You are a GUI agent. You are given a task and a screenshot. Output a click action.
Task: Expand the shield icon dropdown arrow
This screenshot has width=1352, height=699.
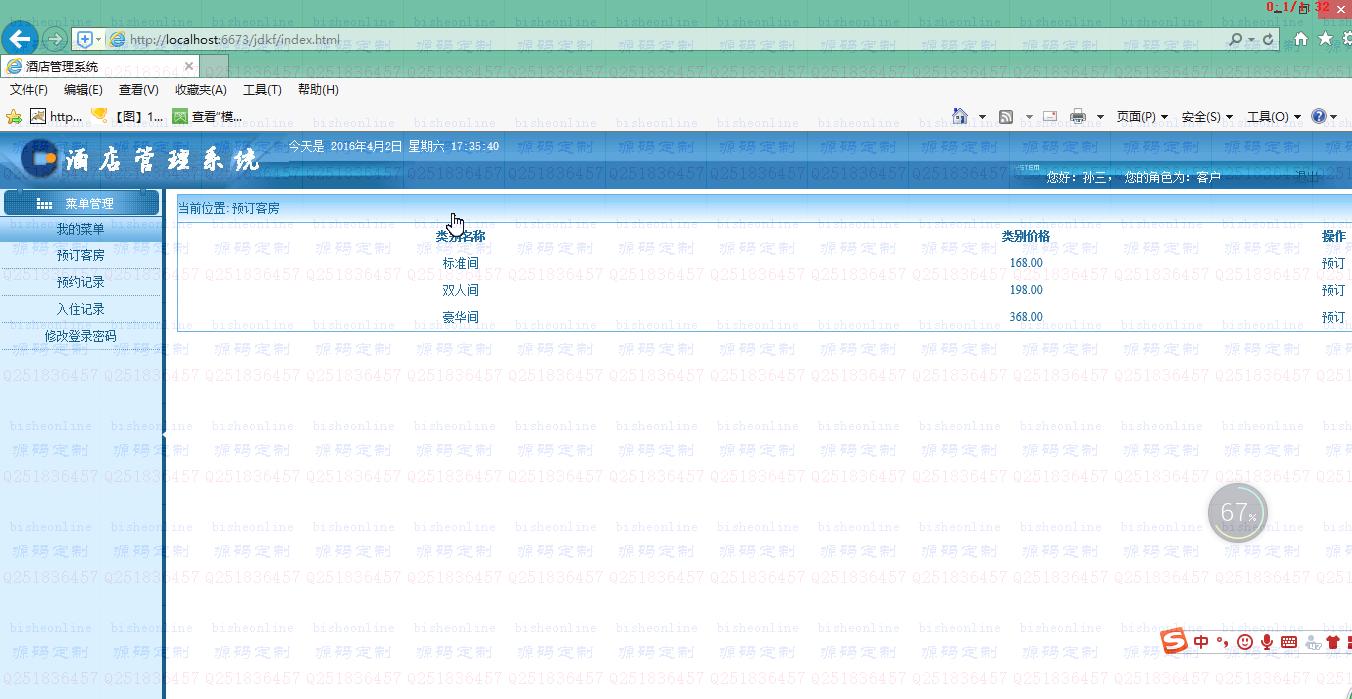[98, 39]
